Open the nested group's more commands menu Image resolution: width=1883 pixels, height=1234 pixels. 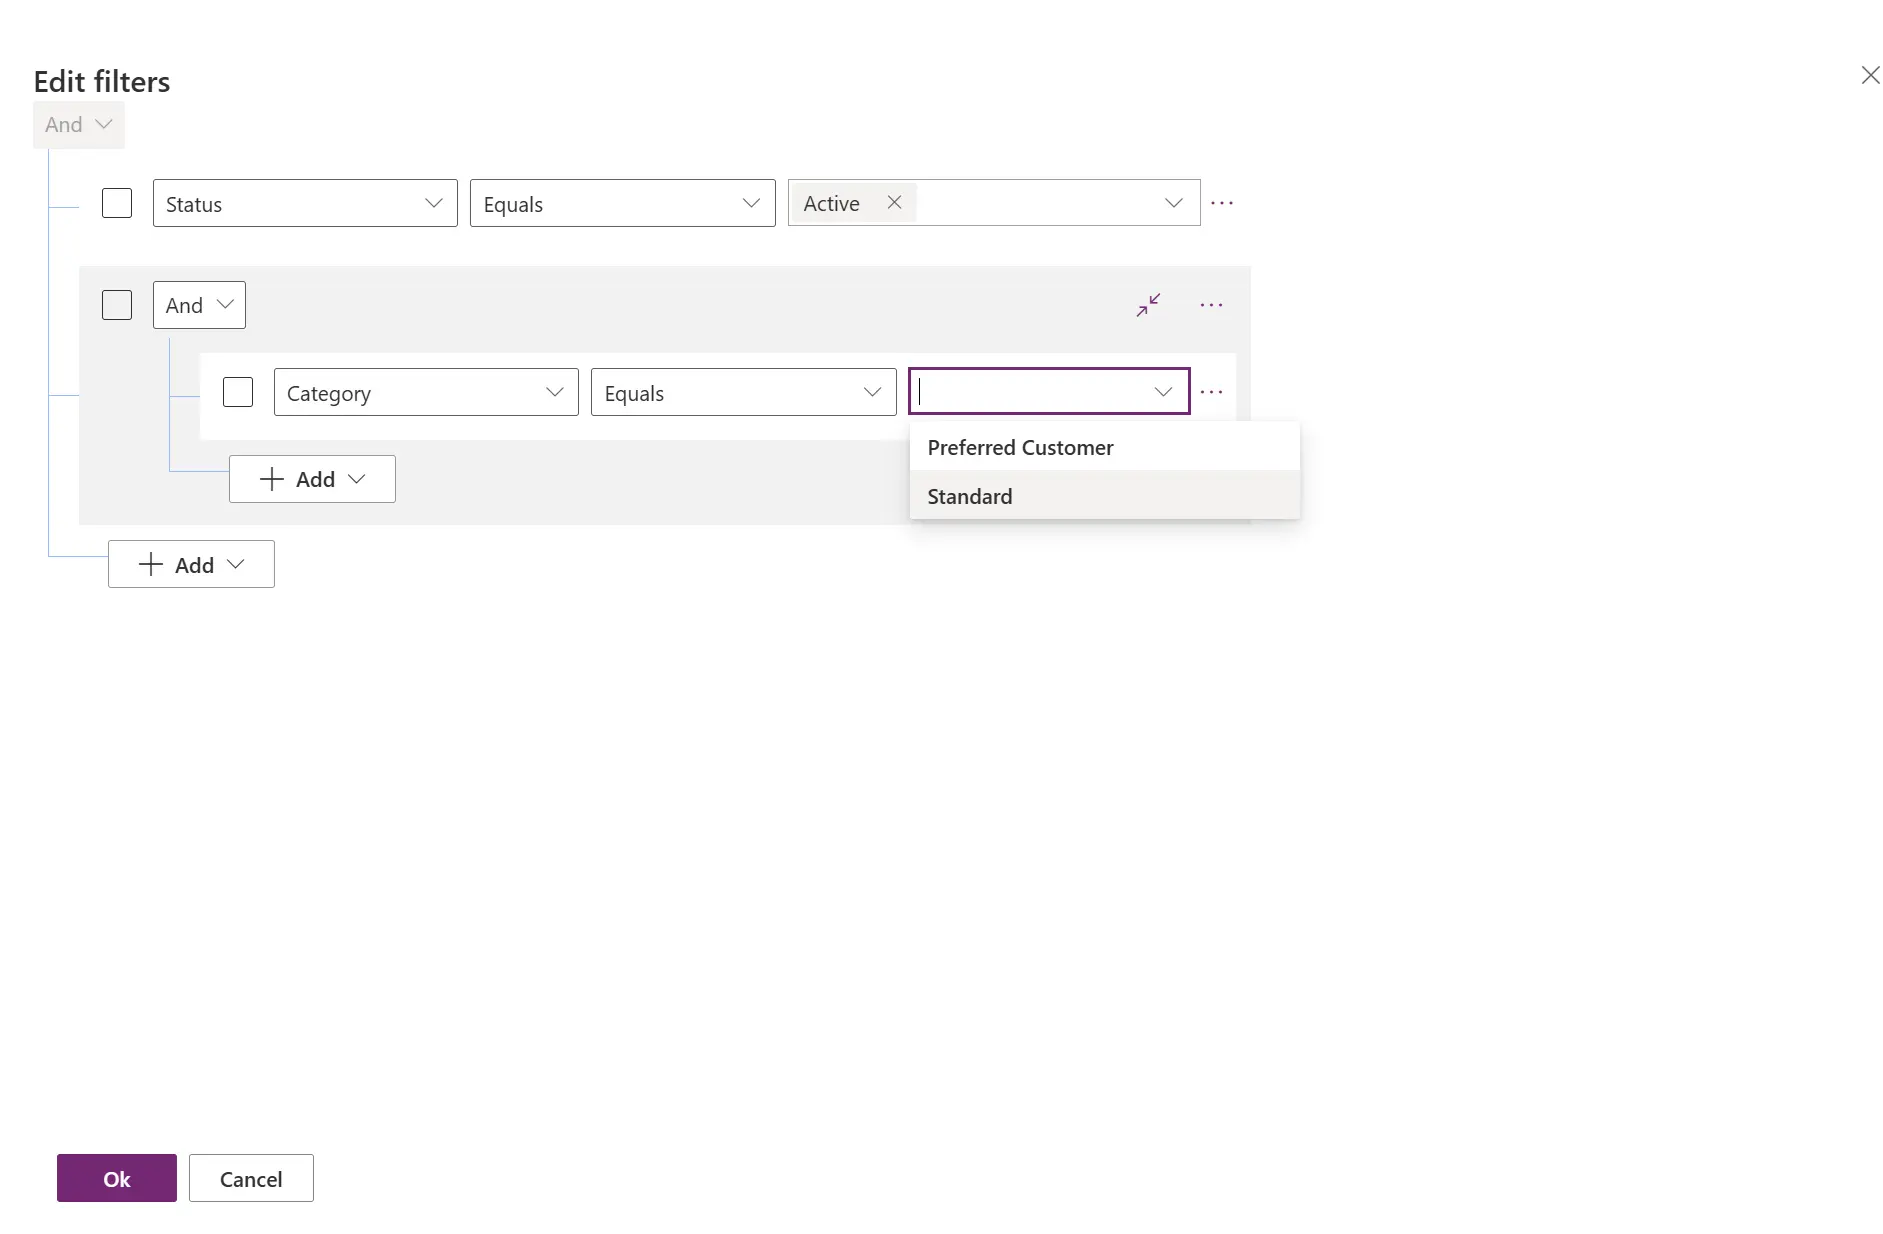coord(1210,304)
